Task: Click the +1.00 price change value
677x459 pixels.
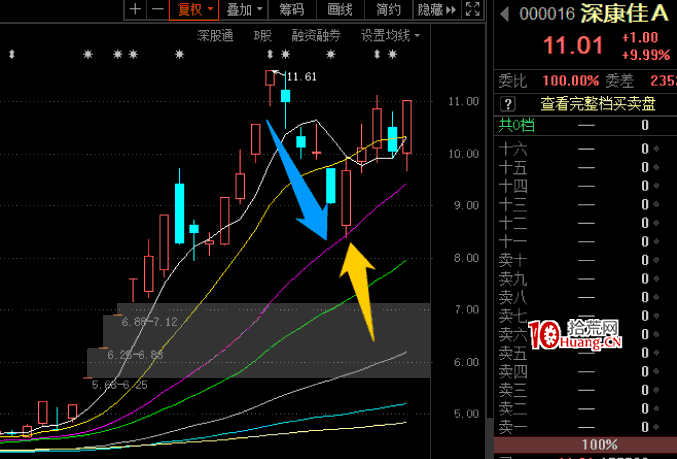Action: pyautogui.click(x=640, y=38)
